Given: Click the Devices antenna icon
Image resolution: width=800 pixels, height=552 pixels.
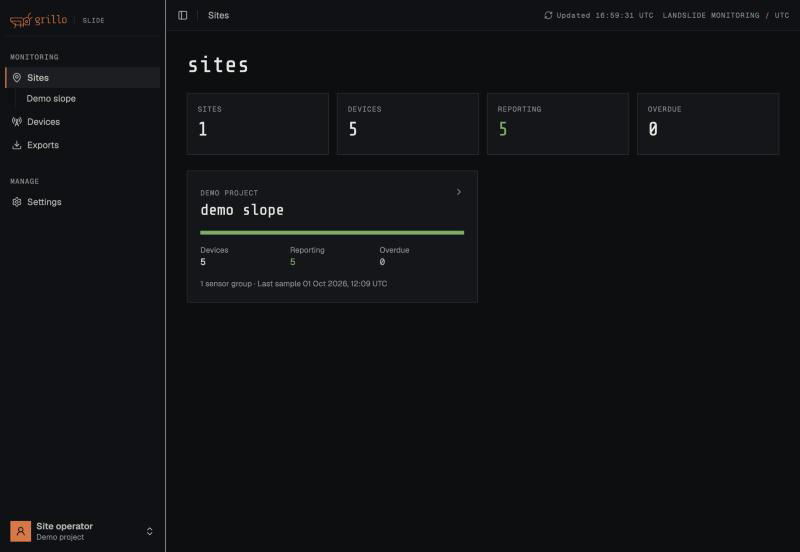Looking at the screenshot, I should pos(17,121).
